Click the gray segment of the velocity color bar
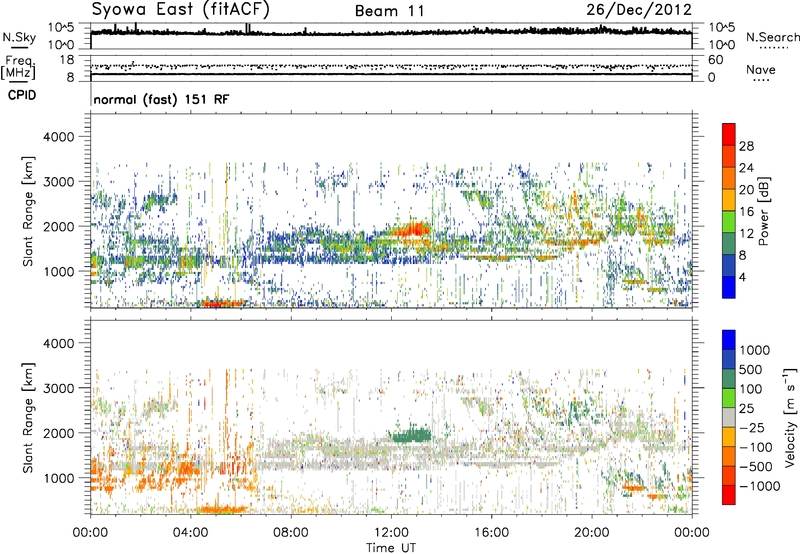Image resolution: width=800 pixels, height=554 pixels. point(729,417)
